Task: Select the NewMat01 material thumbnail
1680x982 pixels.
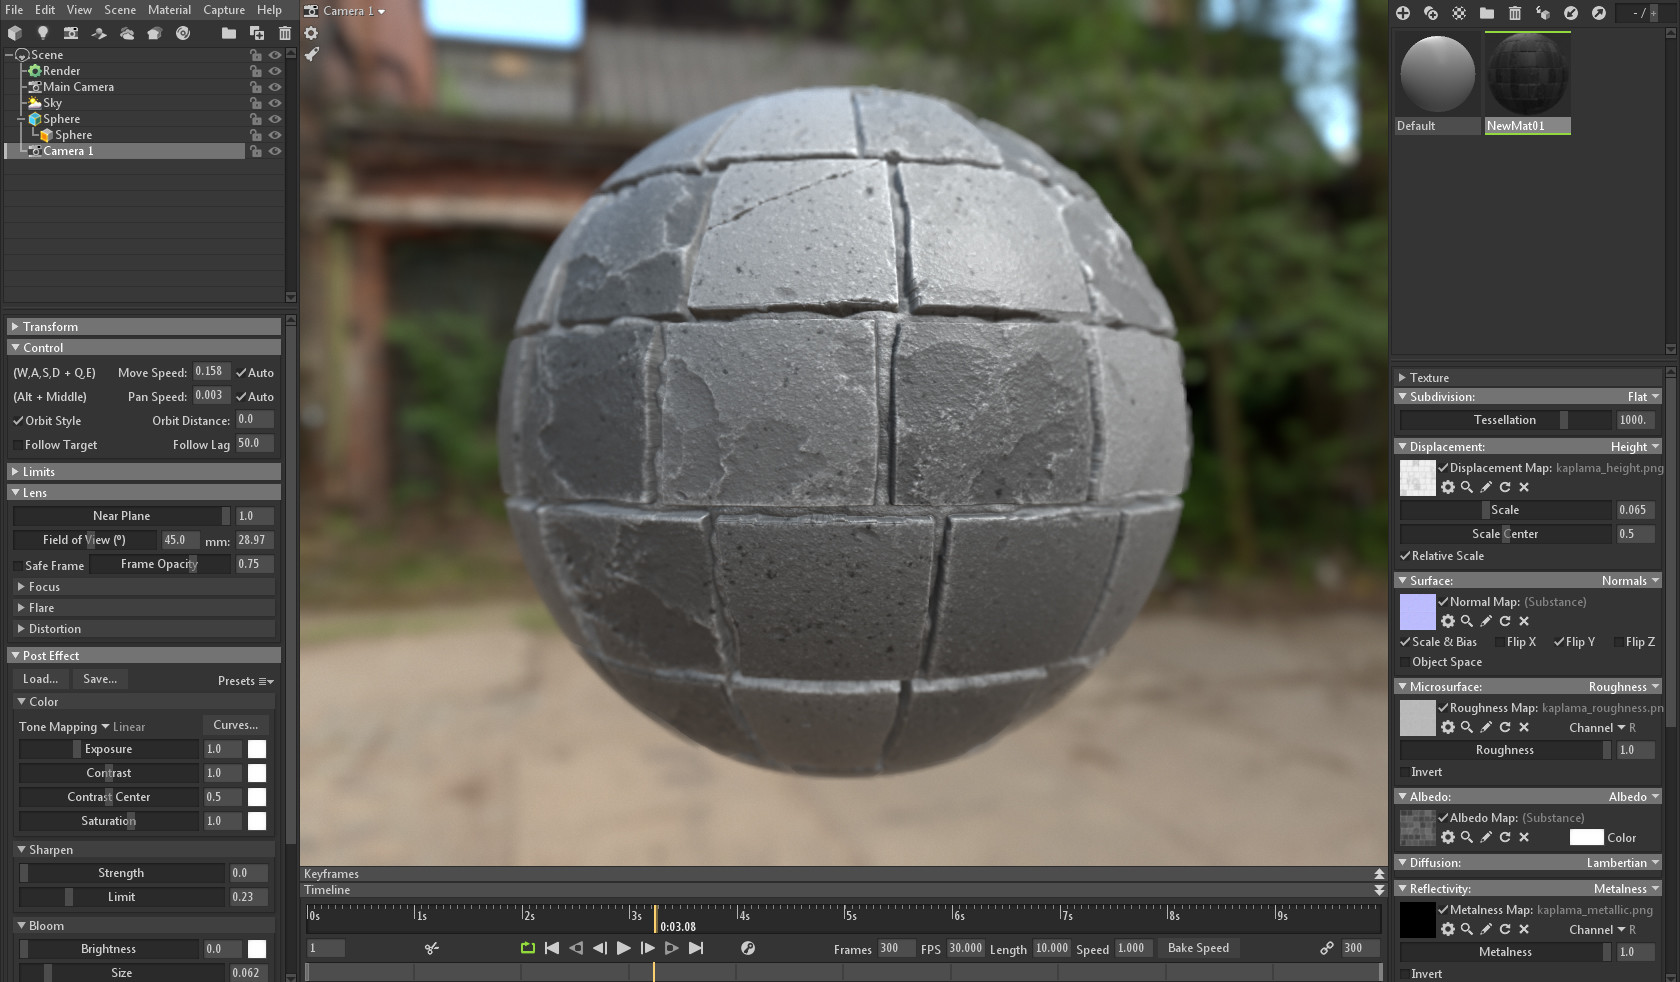Action: pyautogui.click(x=1527, y=73)
